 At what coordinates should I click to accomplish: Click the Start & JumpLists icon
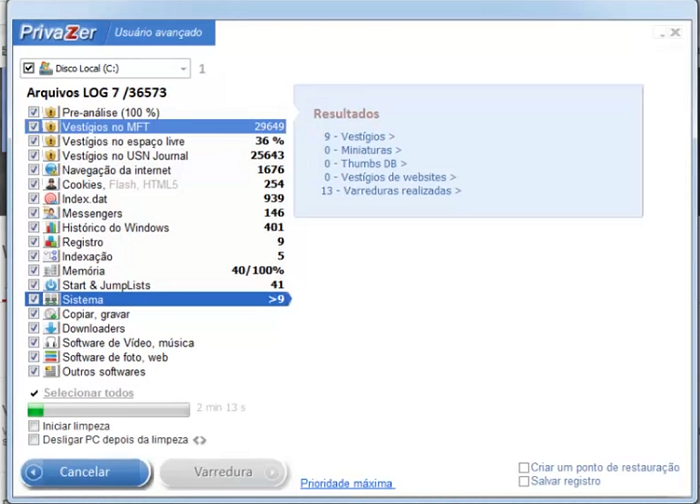click(51, 285)
